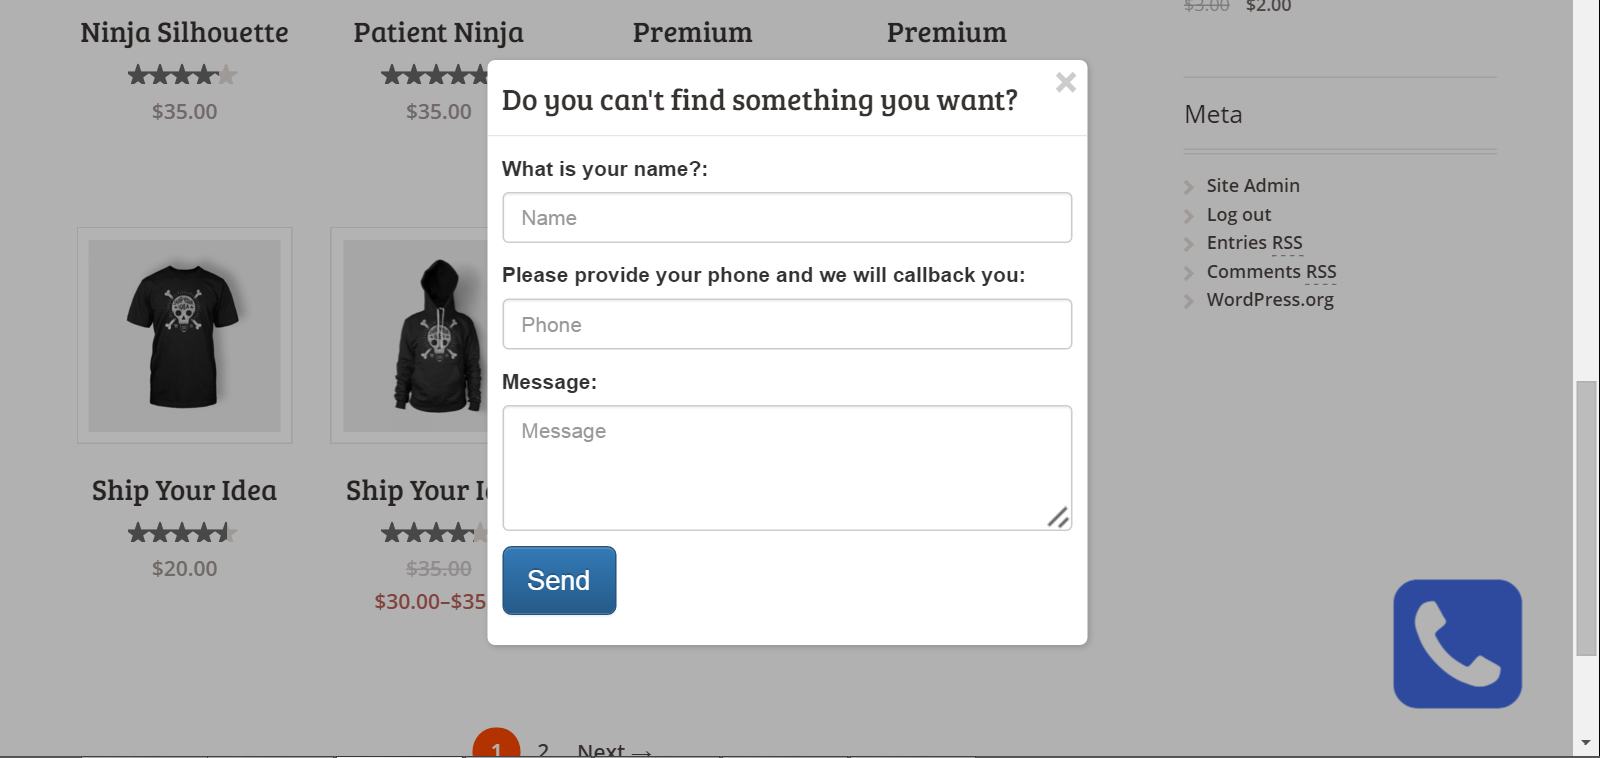Viewport: 1600px width, 758px height.
Task: Open Ninja Silhouette product title
Action: coord(184,33)
